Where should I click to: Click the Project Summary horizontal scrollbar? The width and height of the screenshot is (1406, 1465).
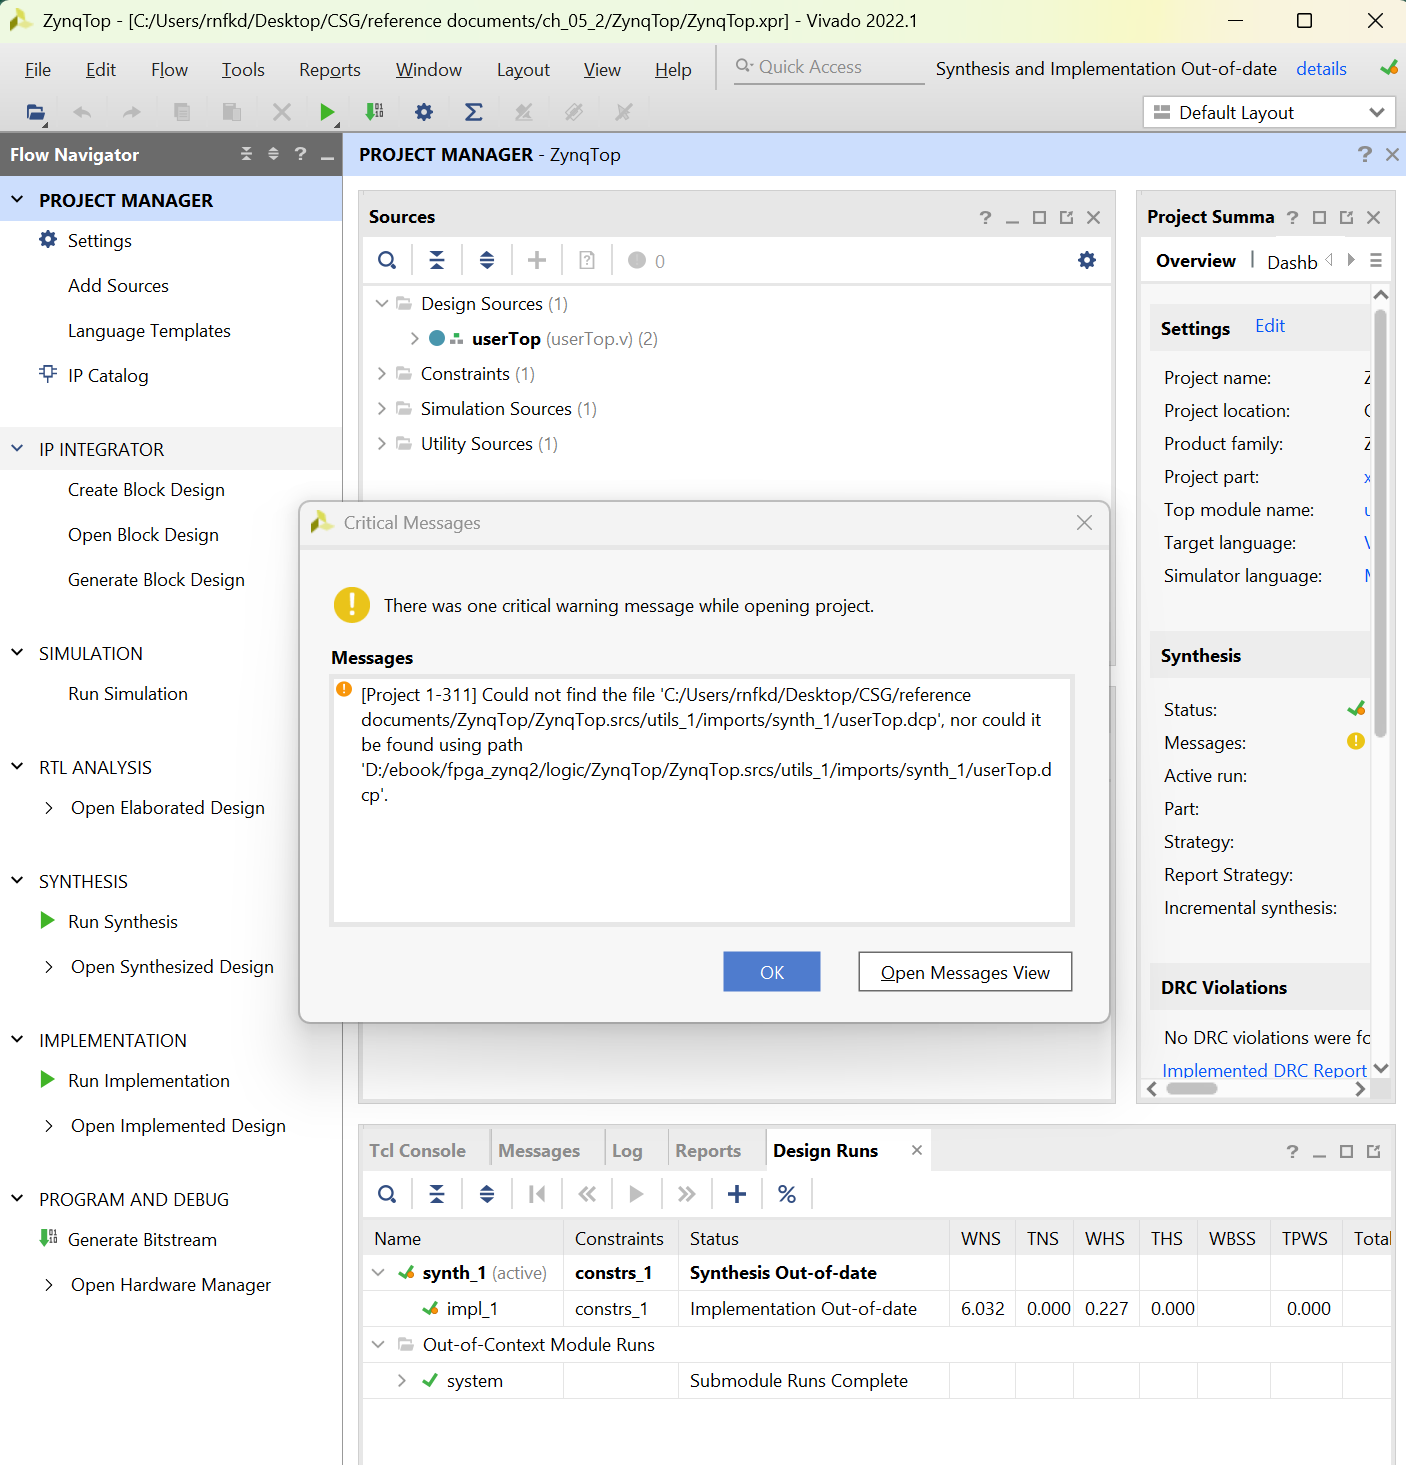pyautogui.click(x=1191, y=1089)
